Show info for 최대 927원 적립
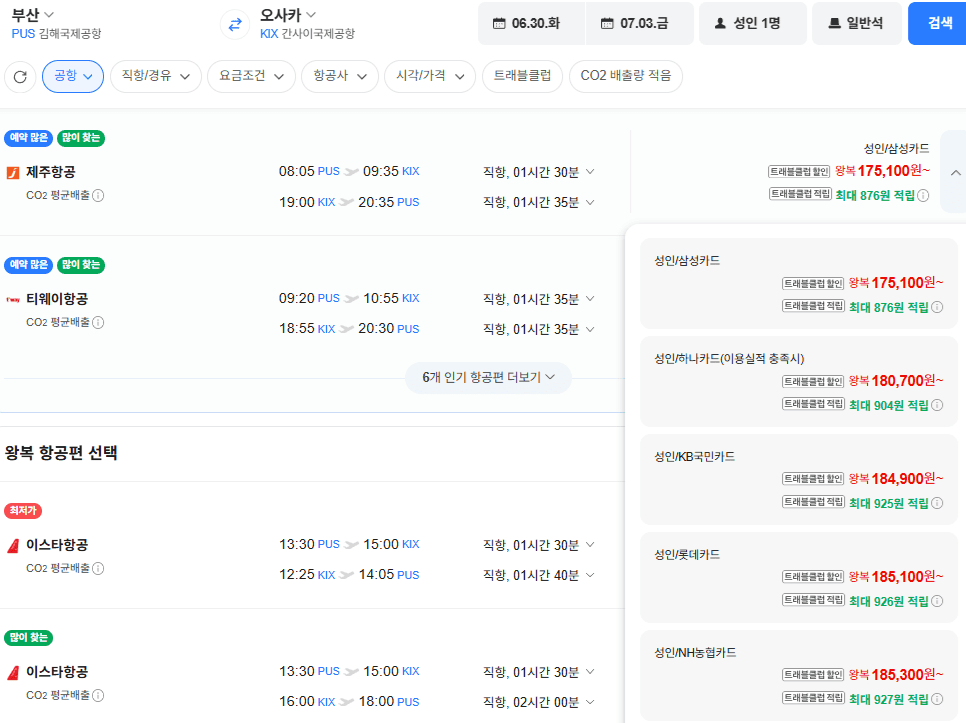 coord(937,699)
